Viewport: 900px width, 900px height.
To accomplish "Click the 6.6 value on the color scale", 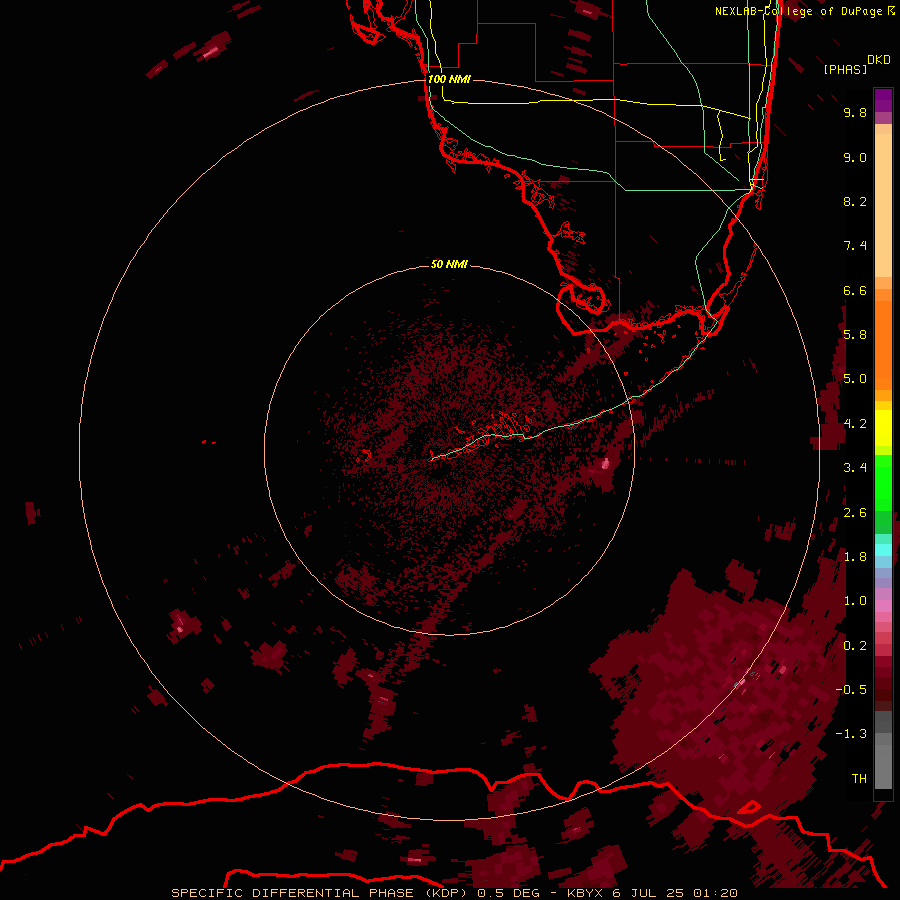I will click(x=855, y=290).
